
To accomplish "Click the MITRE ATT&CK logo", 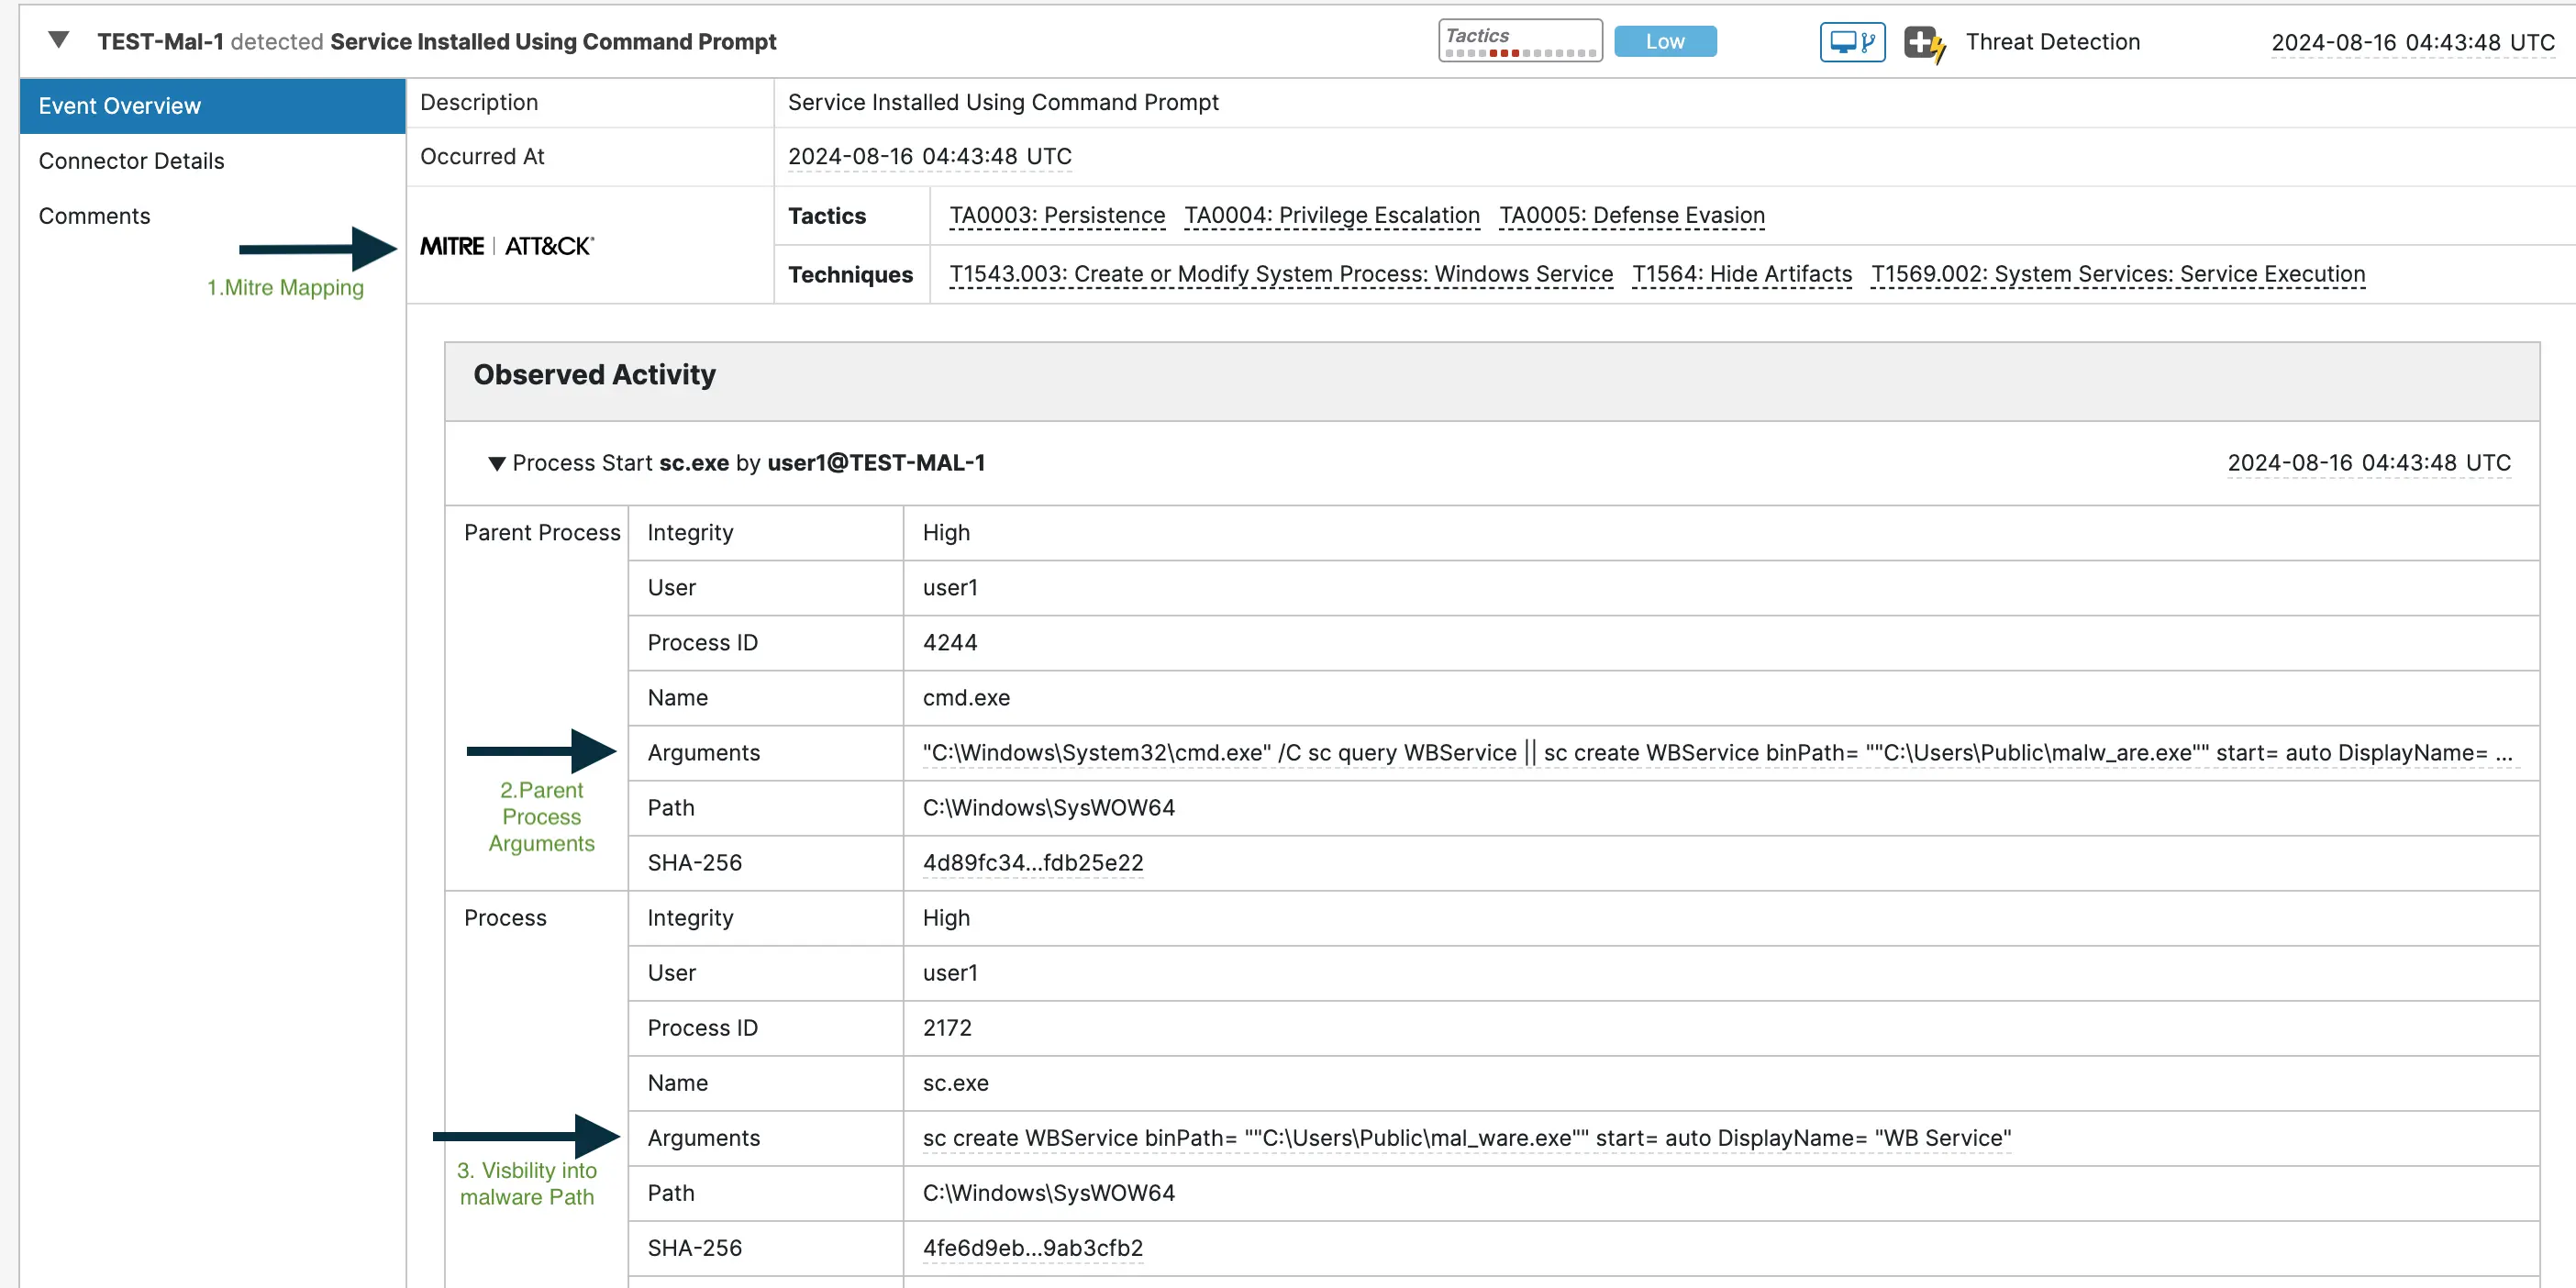I will coord(506,245).
